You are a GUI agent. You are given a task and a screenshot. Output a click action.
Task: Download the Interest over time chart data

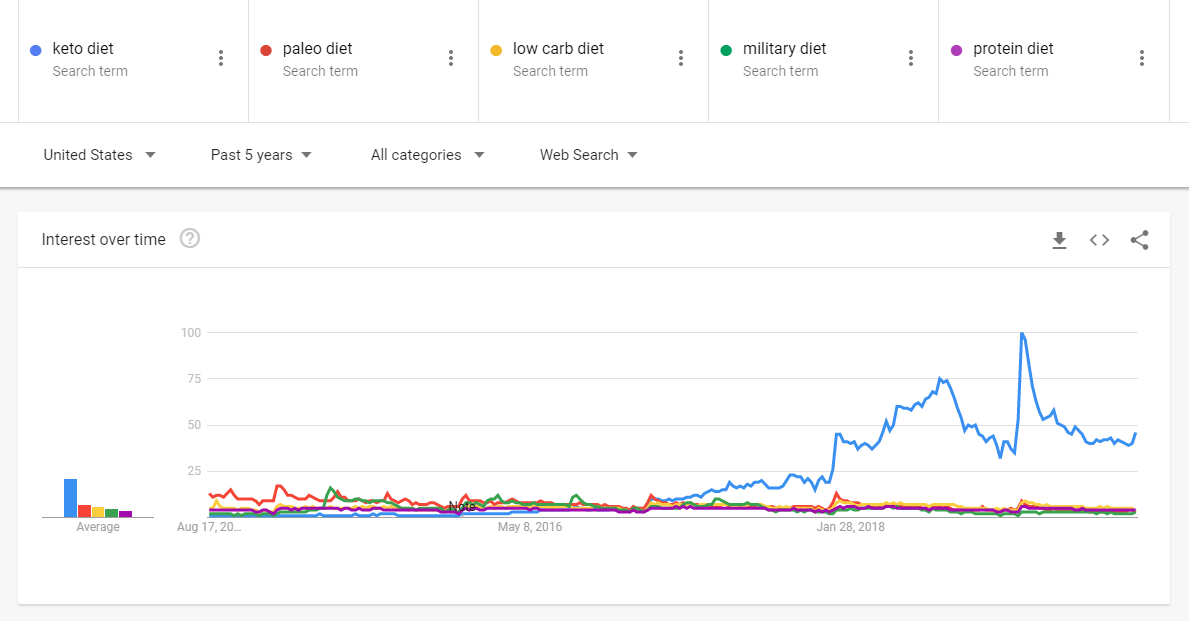pyautogui.click(x=1059, y=240)
